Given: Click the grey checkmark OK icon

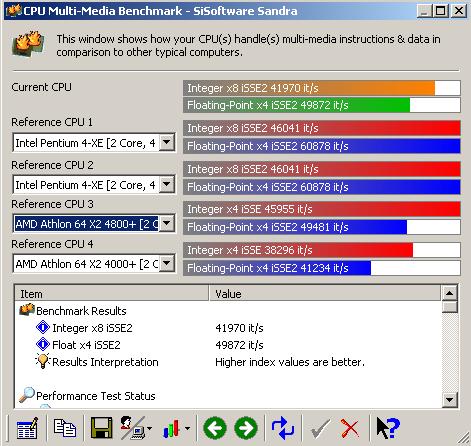Looking at the screenshot, I should coord(320,428).
